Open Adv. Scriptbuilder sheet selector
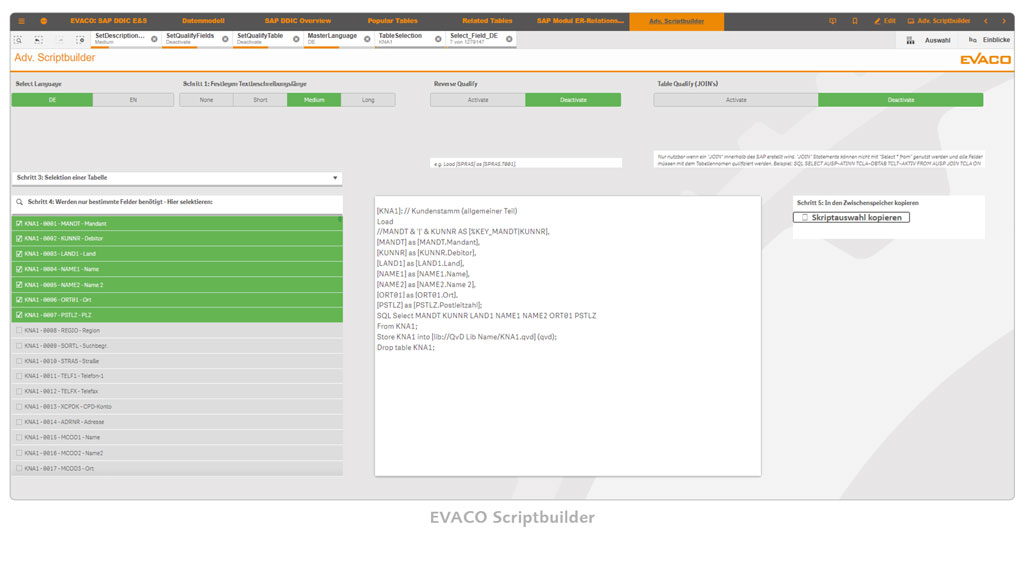Viewport: 1024px width, 567px height. (x=939, y=21)
